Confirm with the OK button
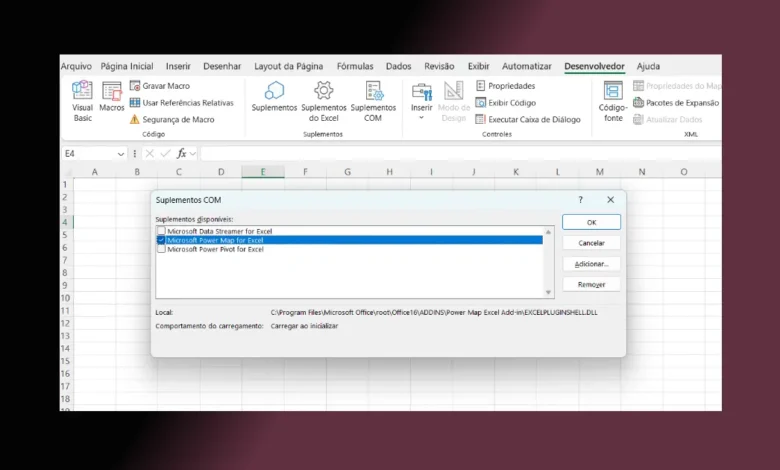The image size is (780, 470). [x=591, y=222]
